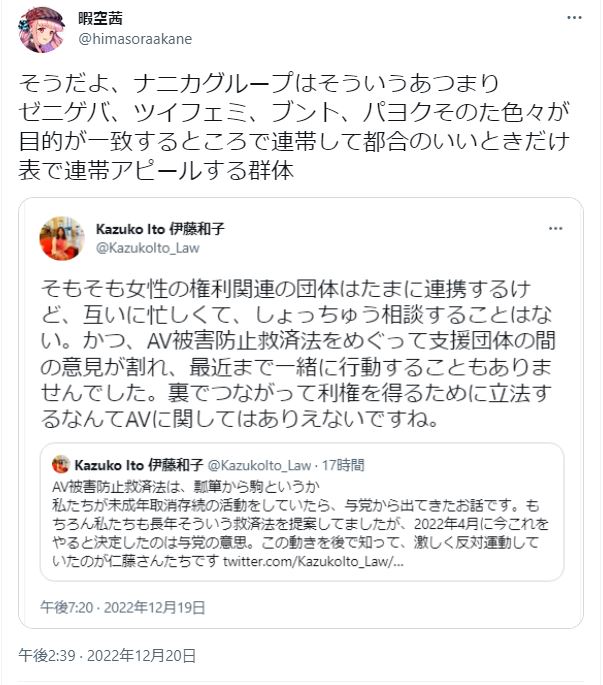The image size is (603, 685).
Task: Select the nested quote's 'Kazuko Ito 伊藤和子' name
Action: (x=143, y=464)
